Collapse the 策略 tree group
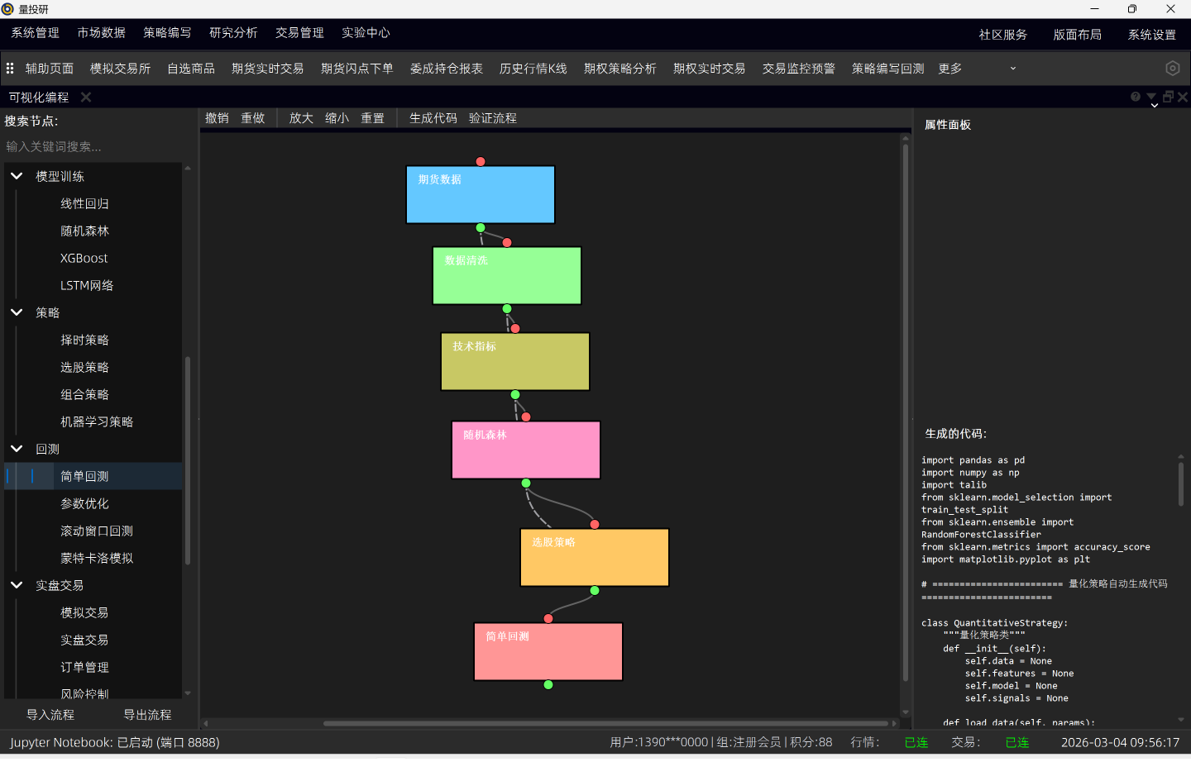This screenshot has width=1191, height=759. point(17,313)
